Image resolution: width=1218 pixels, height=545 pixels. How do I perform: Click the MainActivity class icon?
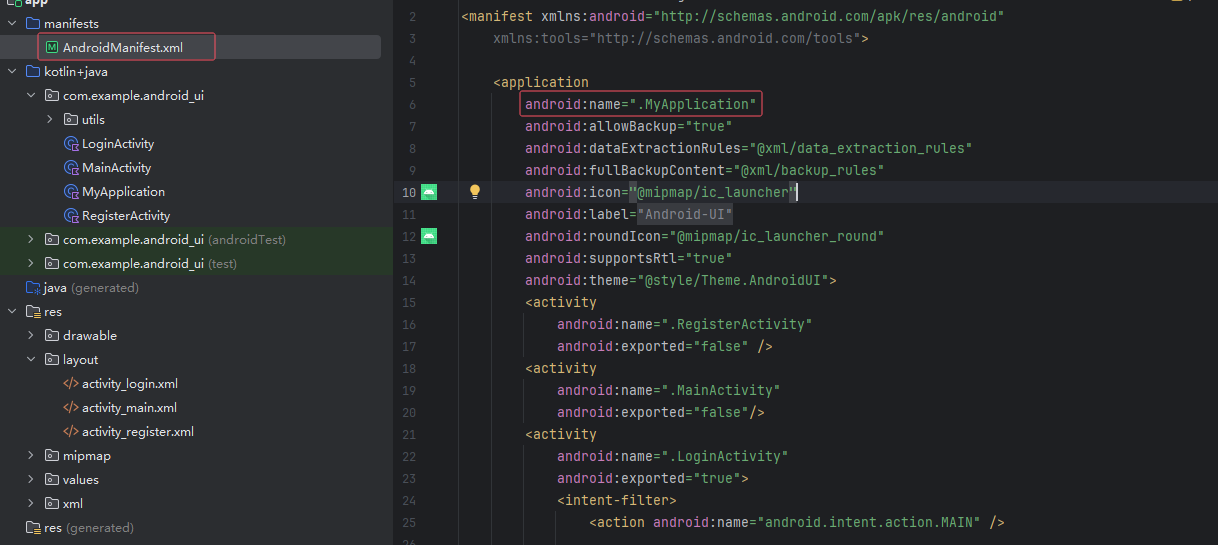[x=71, y=168]
